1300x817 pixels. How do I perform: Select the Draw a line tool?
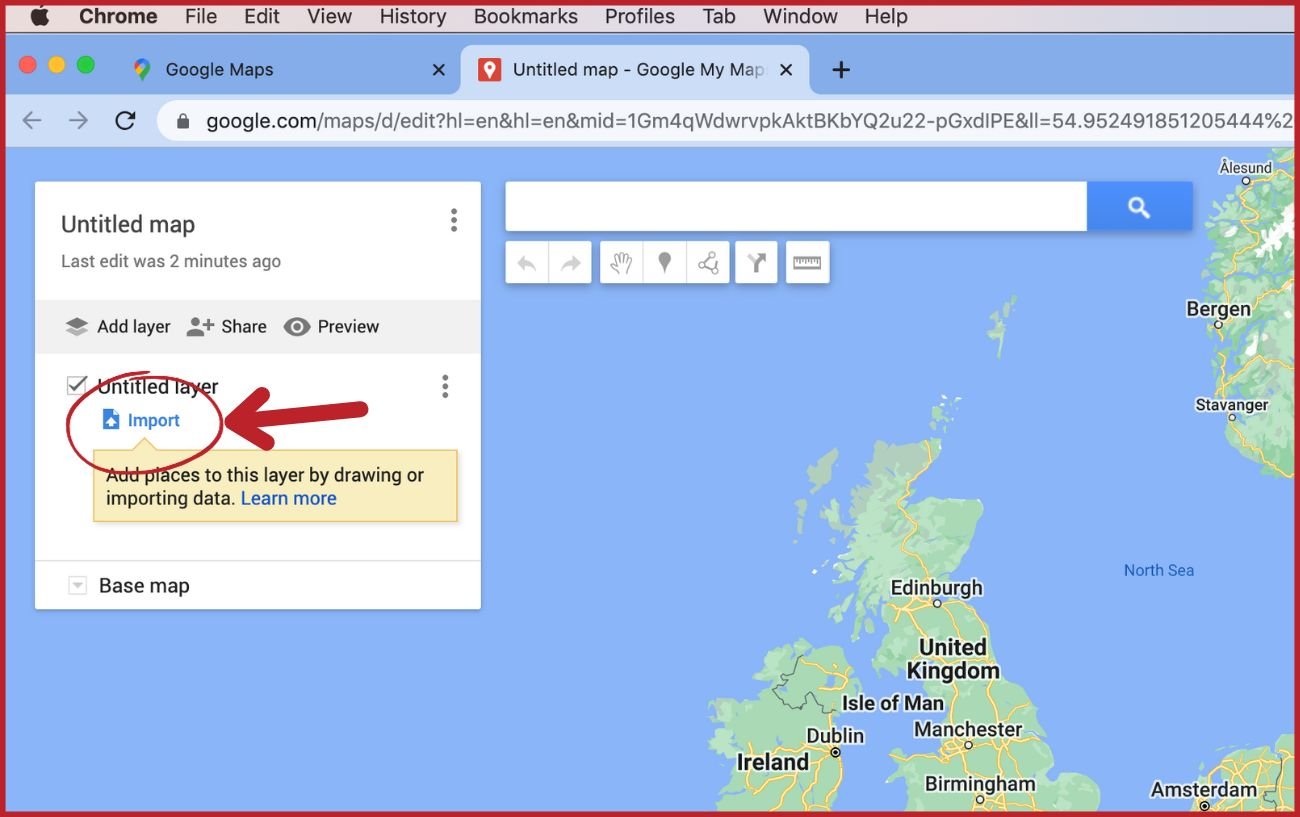(x=708, y=263)
